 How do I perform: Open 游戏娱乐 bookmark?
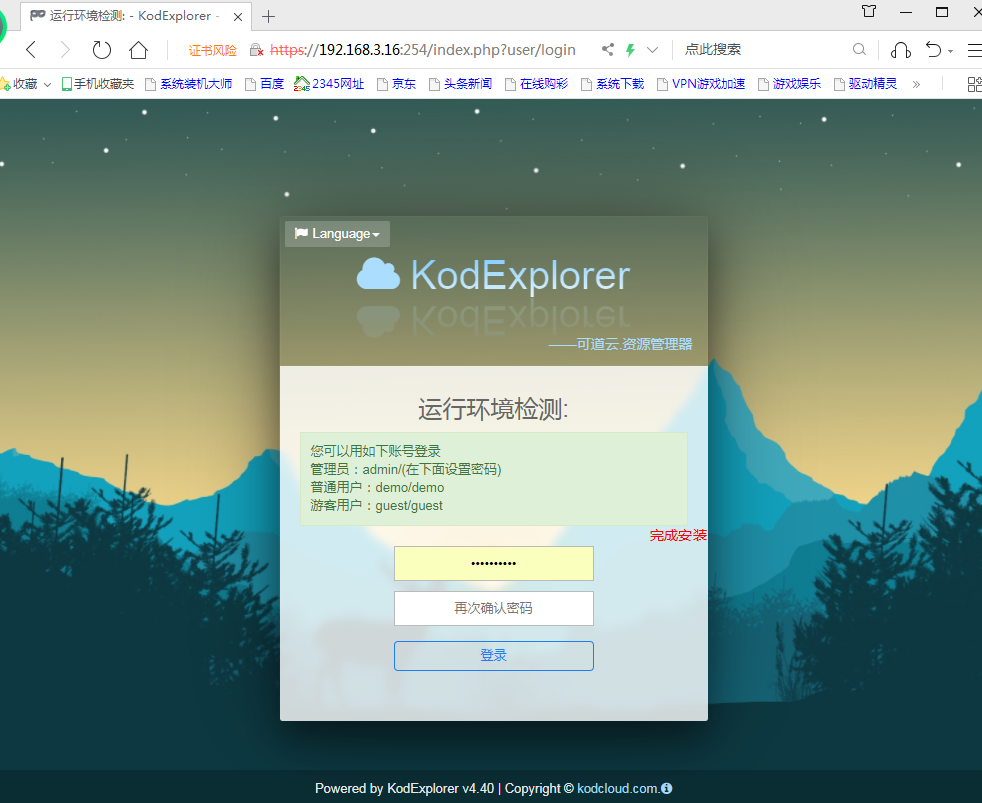(789, 84)
